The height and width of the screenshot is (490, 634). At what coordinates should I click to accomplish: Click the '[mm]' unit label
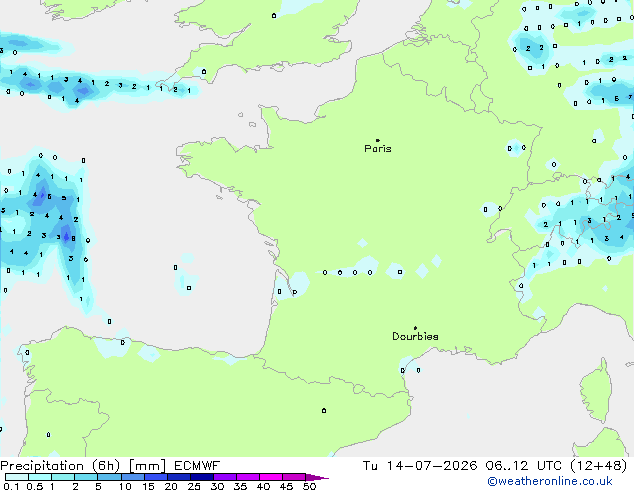(147, 466)
